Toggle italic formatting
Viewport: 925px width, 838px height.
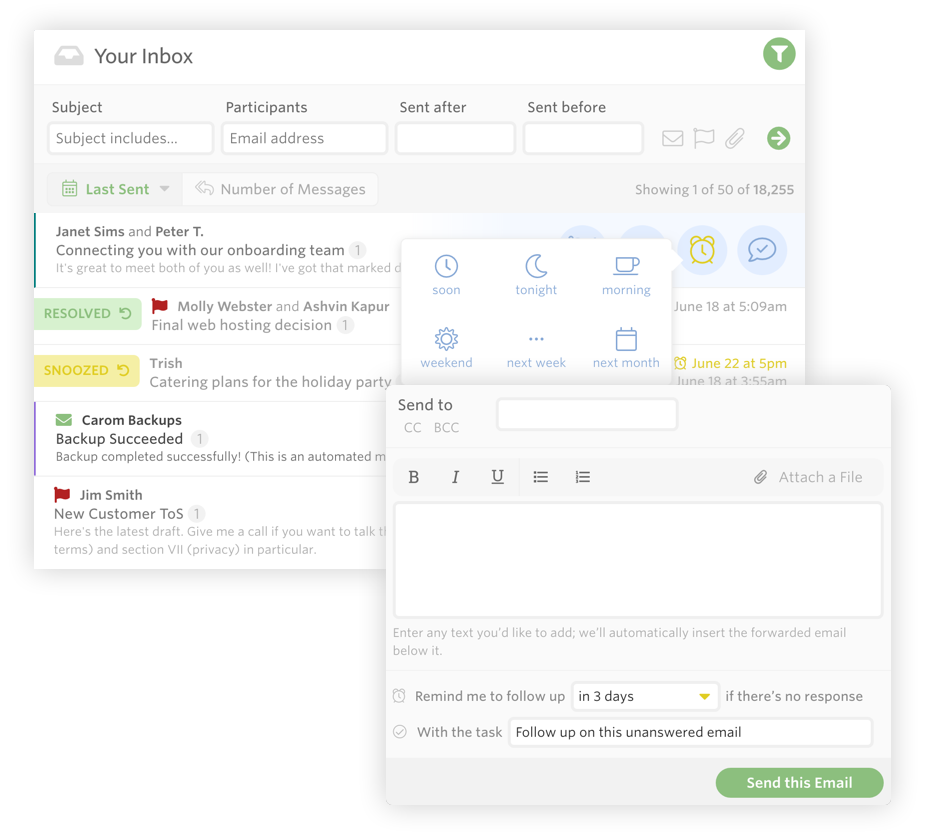coord(455,477)
